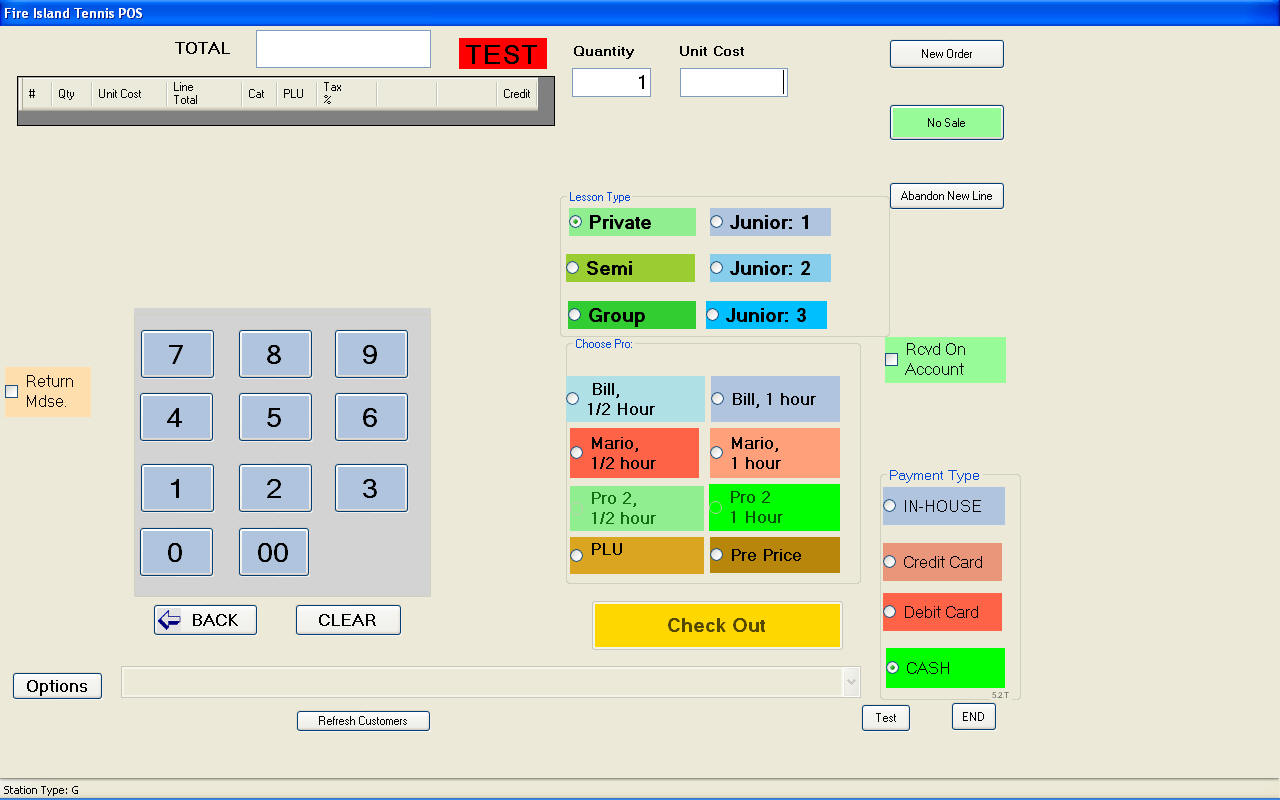Select Mario, 1 hour pro option
The image size is (1280, 800).
717,453
